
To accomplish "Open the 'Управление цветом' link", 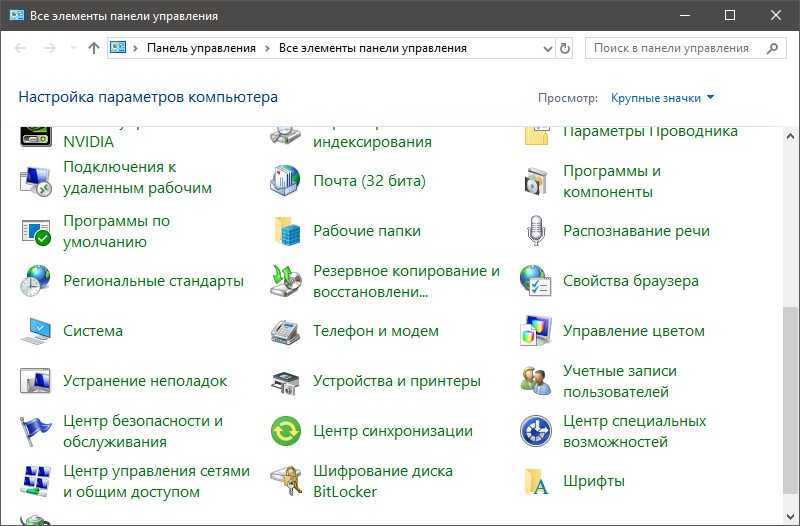I will pyautogui.click(x=634, y=331).
